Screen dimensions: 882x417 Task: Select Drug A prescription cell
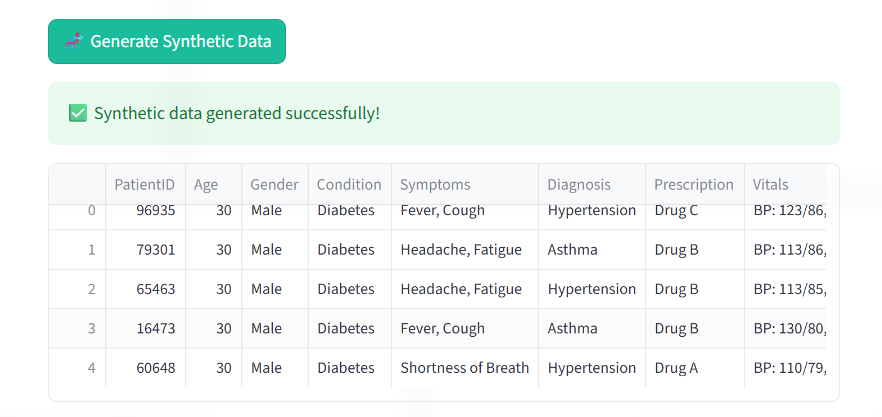tap(677, 368)
